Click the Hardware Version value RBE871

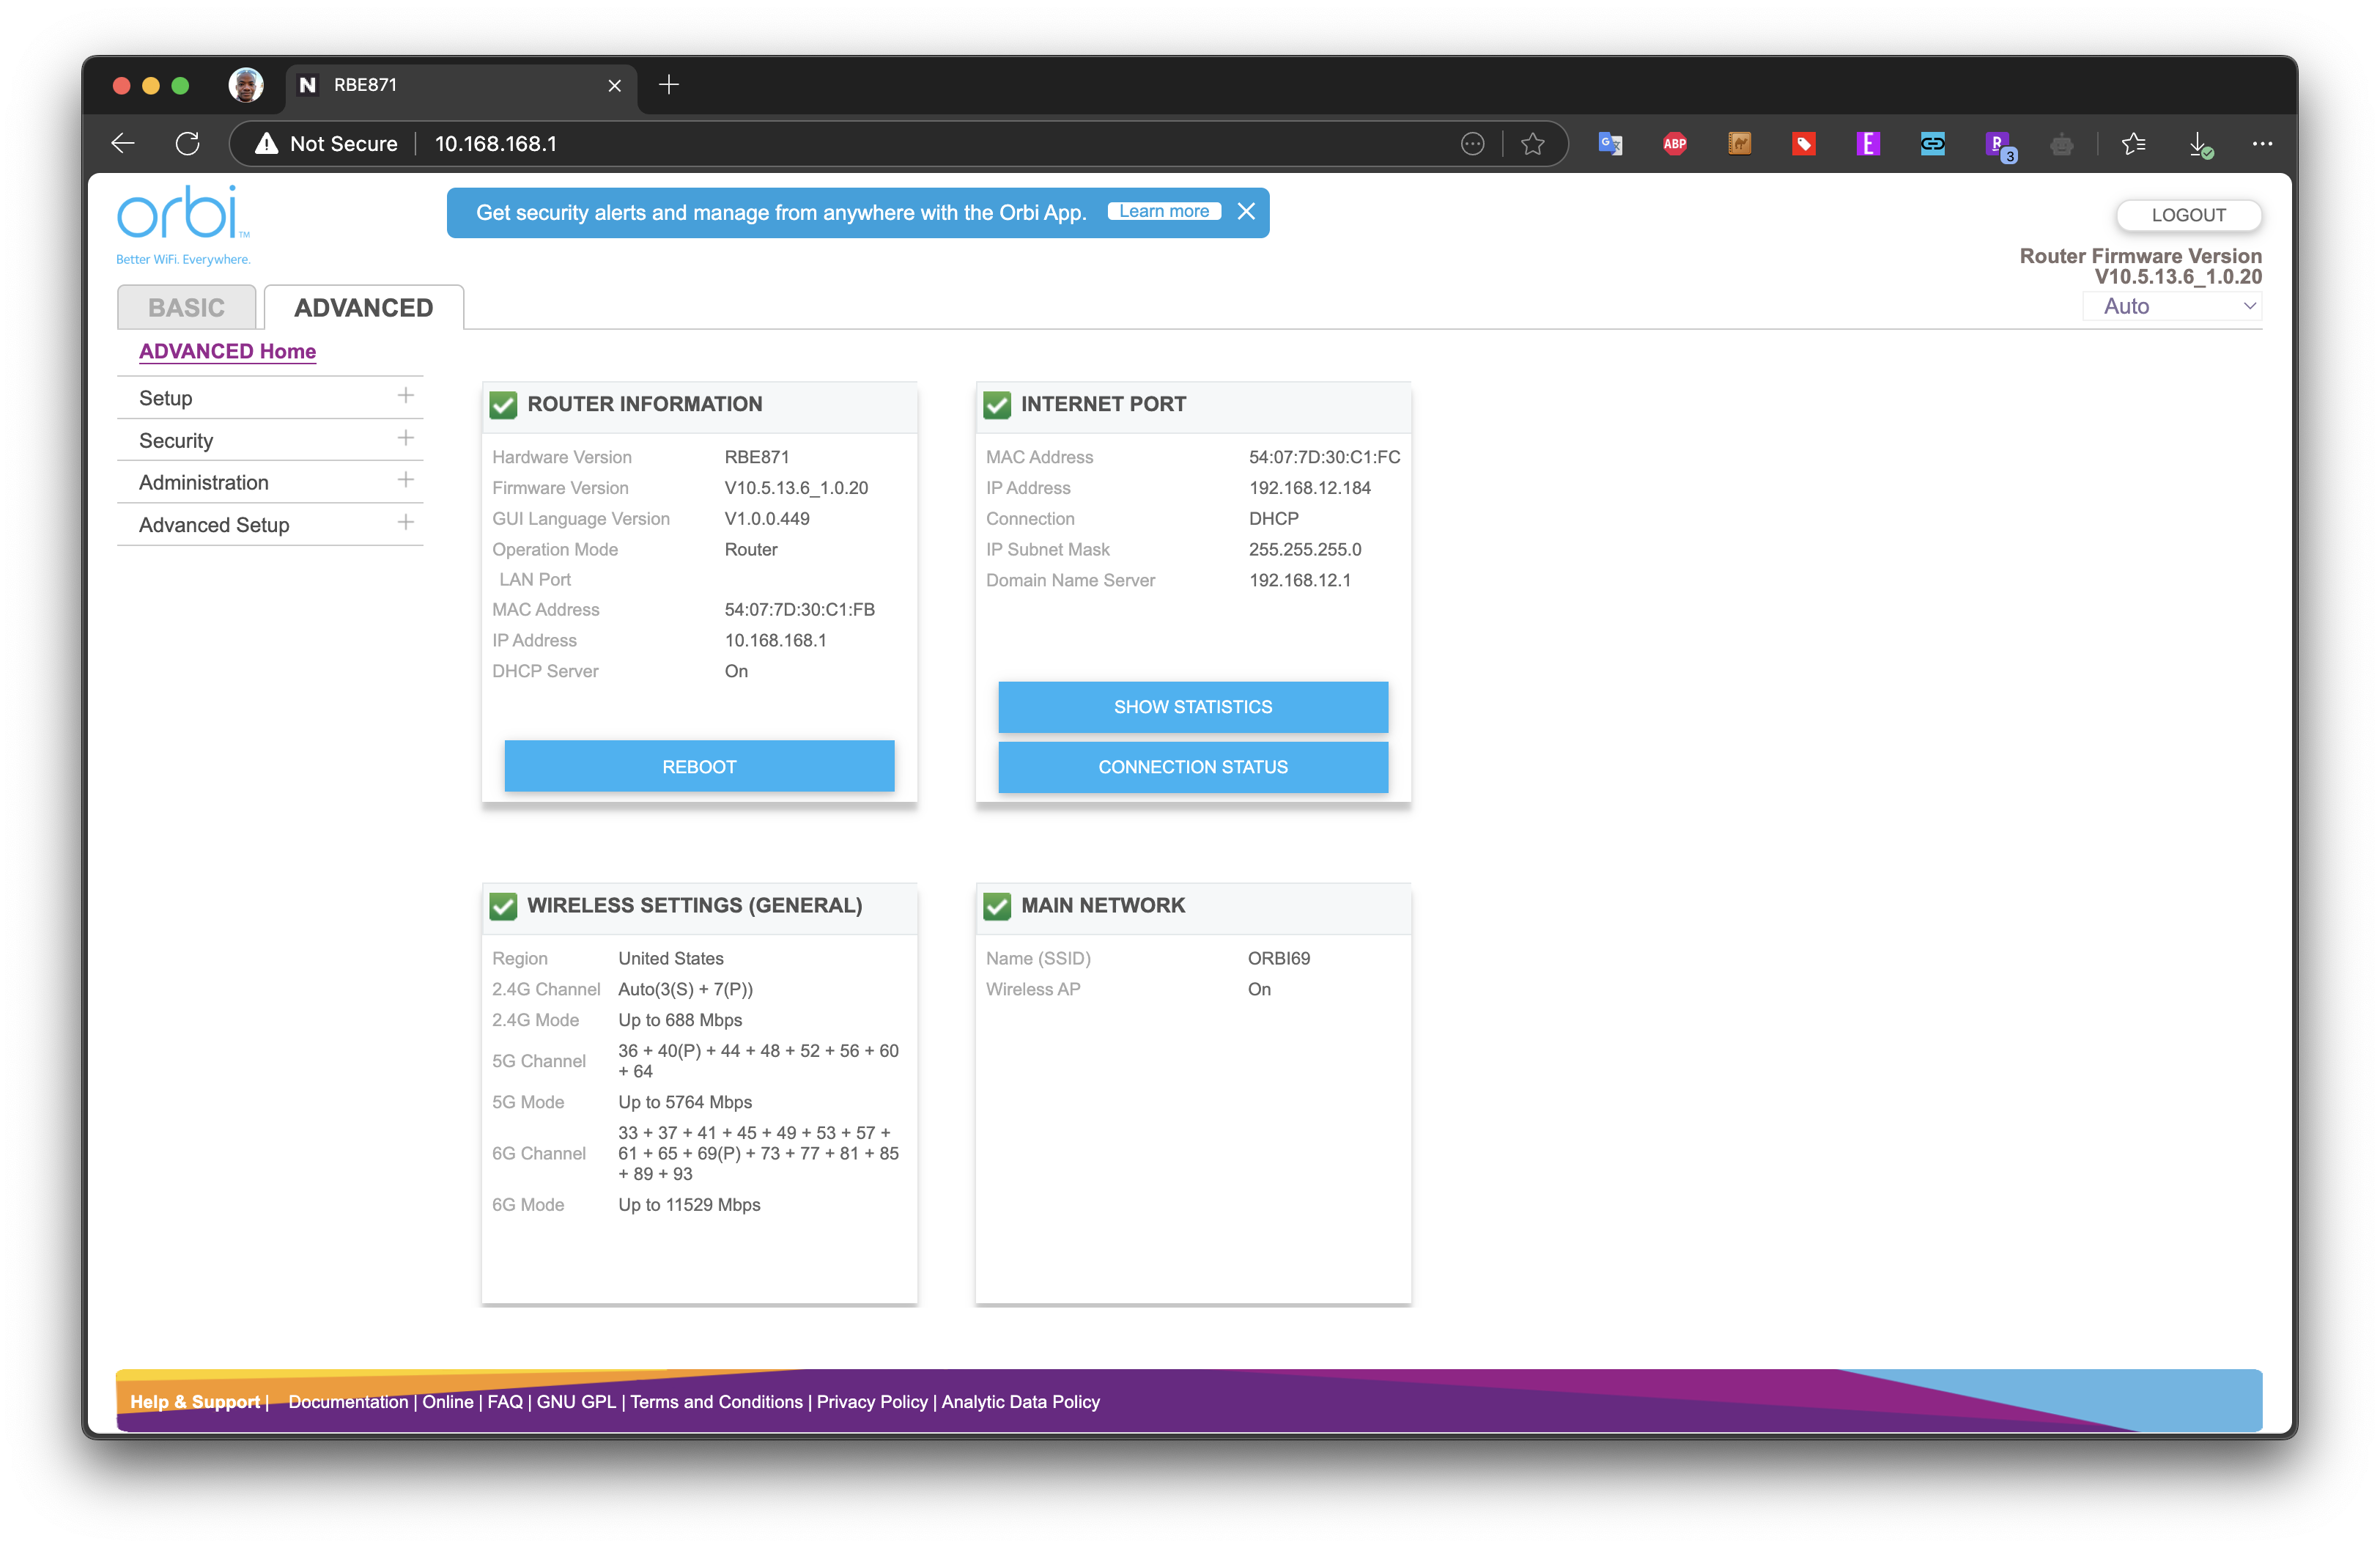(x=757, y=457)
